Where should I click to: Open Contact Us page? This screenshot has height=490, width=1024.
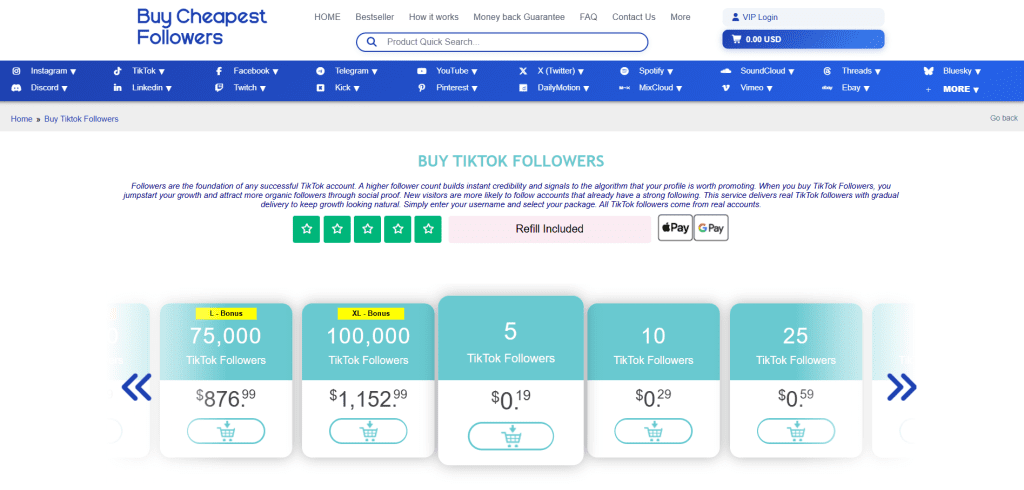[633, 17]
